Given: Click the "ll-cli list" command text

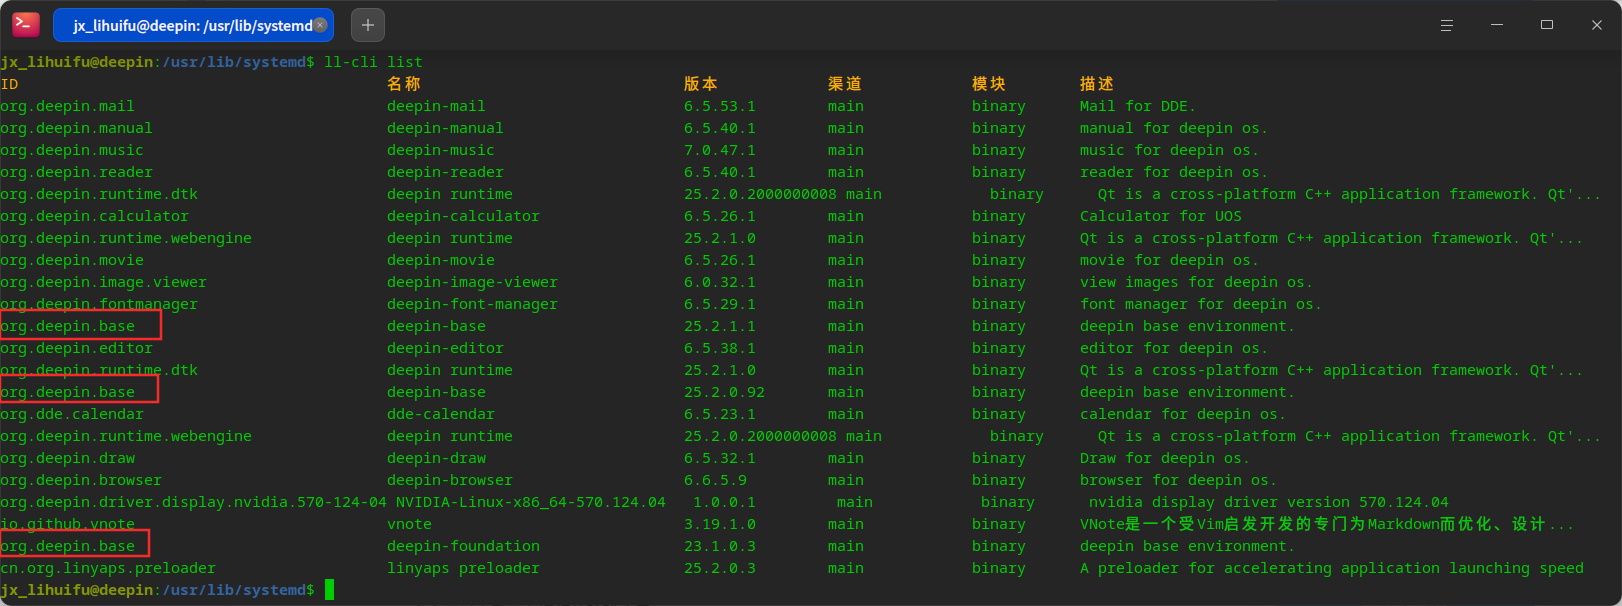Looking at the screenshot, I should point(373,62).
